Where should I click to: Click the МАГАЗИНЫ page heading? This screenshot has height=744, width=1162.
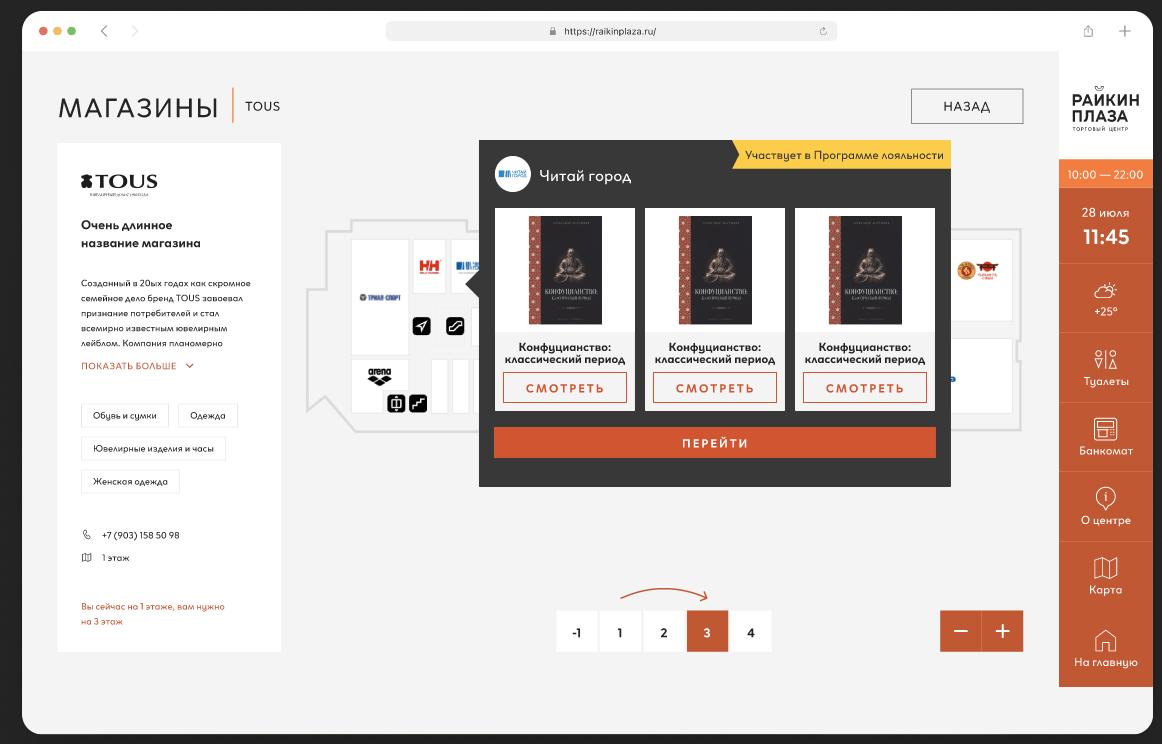click(139, 108)
